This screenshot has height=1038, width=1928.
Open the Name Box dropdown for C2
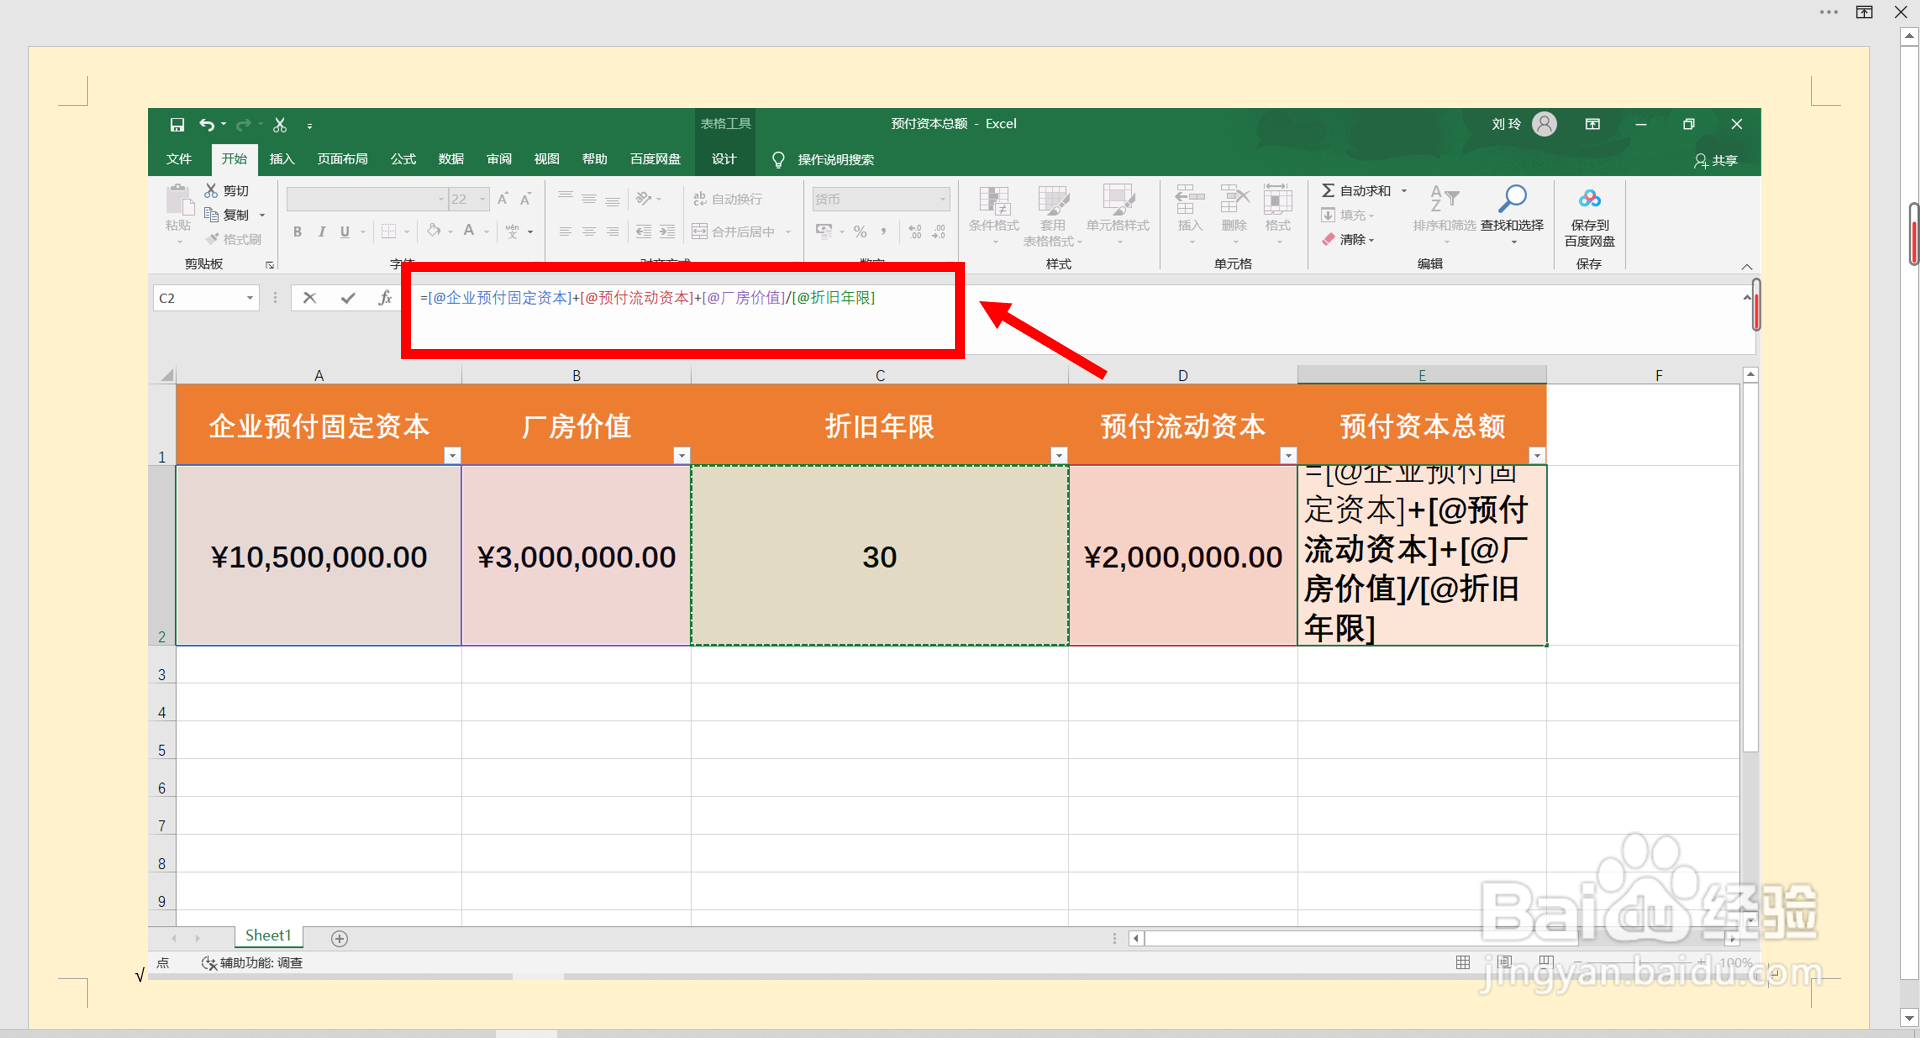point(250,298)
